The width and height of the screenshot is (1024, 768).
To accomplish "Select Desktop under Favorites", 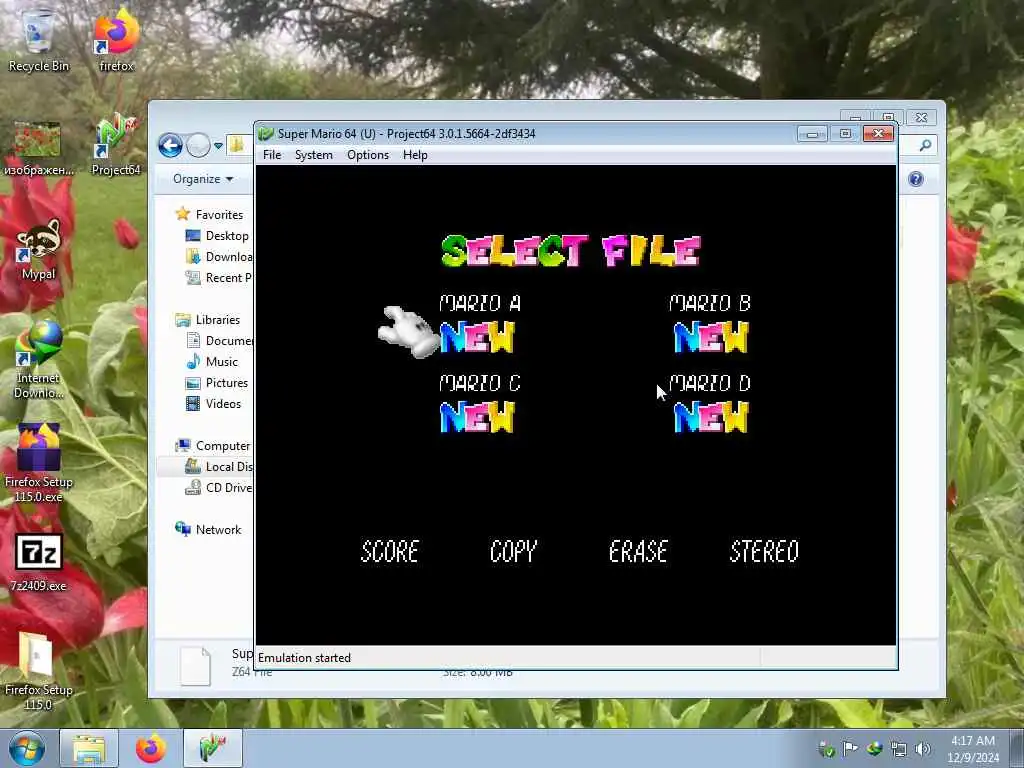I will [x=218, y=236].
